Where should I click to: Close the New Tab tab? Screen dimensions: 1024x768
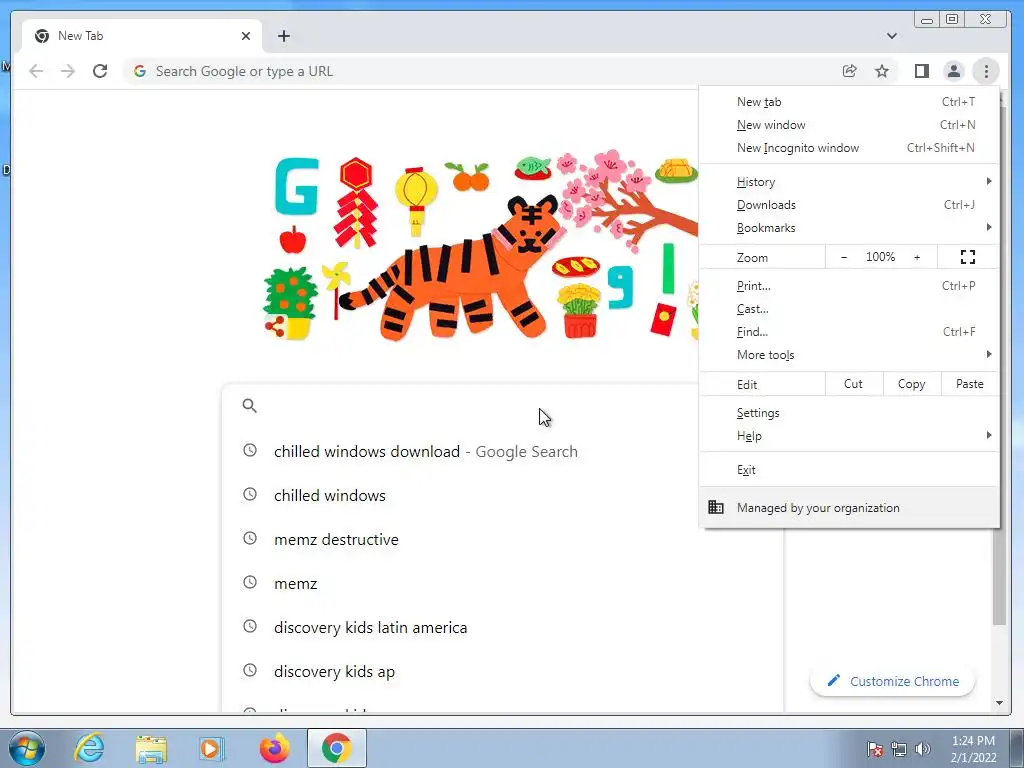(x=246, y=36)
